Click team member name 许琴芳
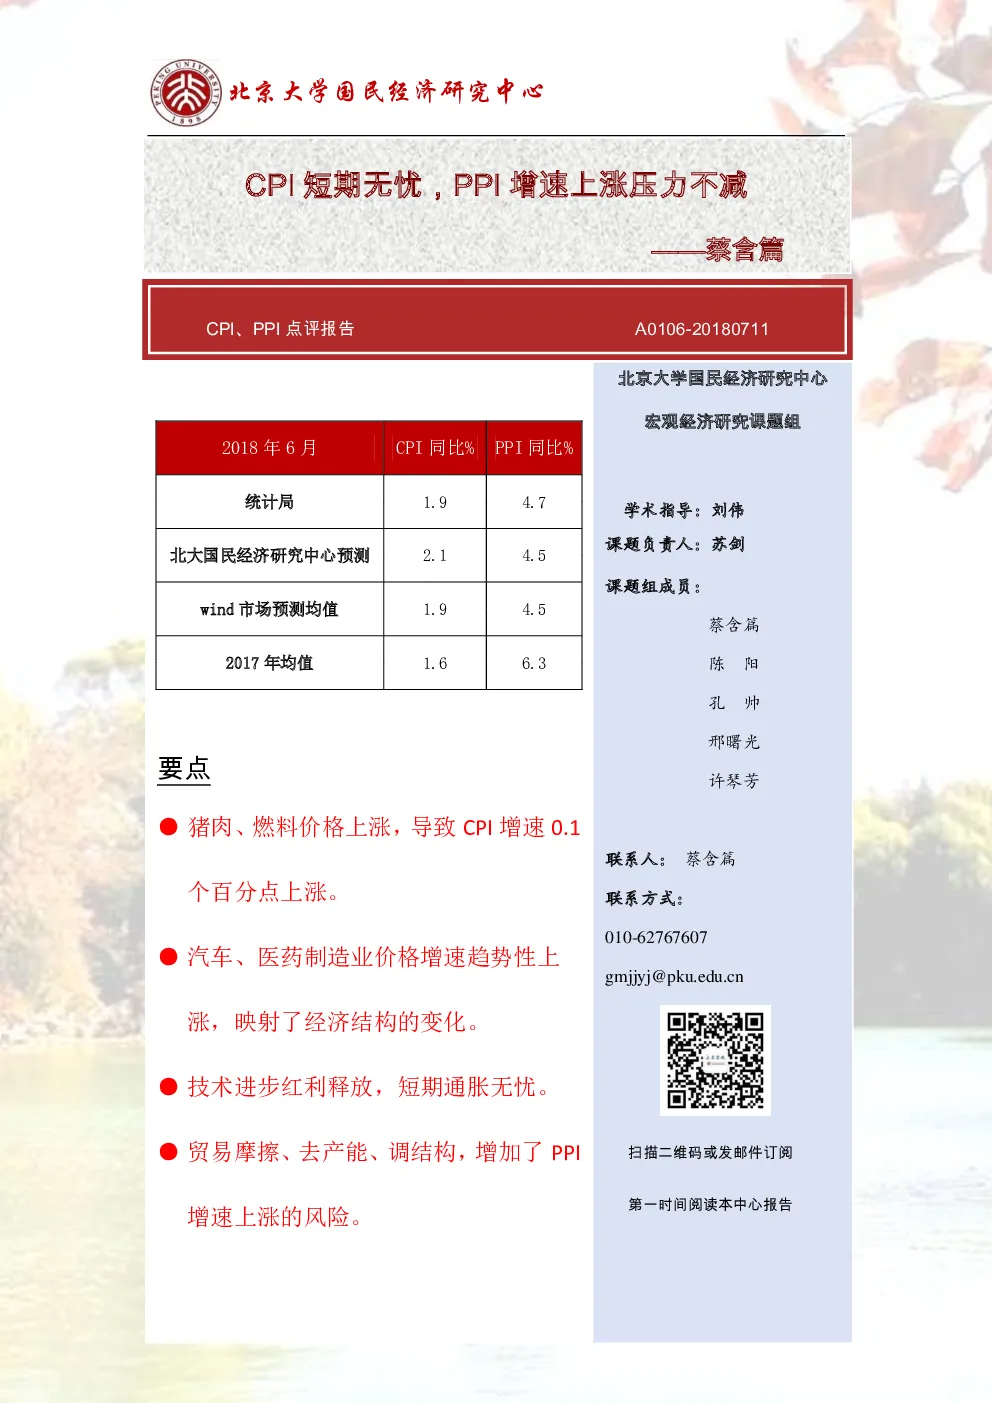The image size is (992, 1403). pos(734,781)
